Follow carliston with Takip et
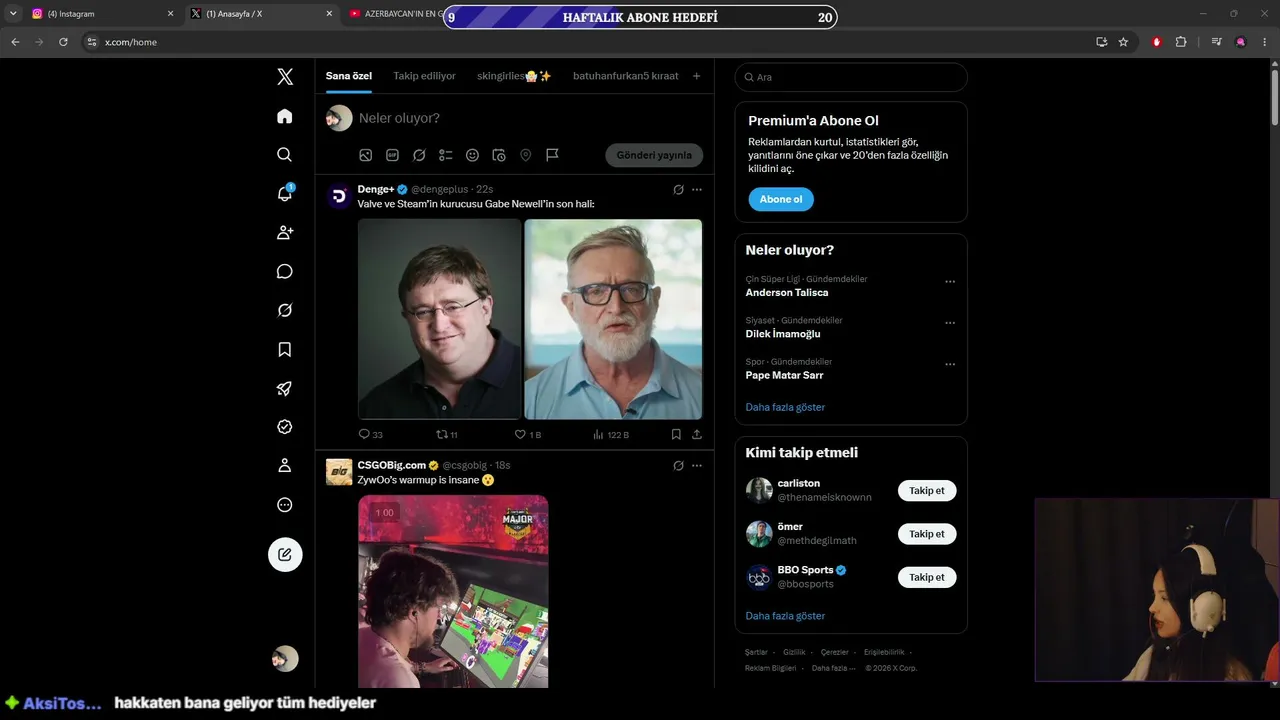 tap(927, 490)
